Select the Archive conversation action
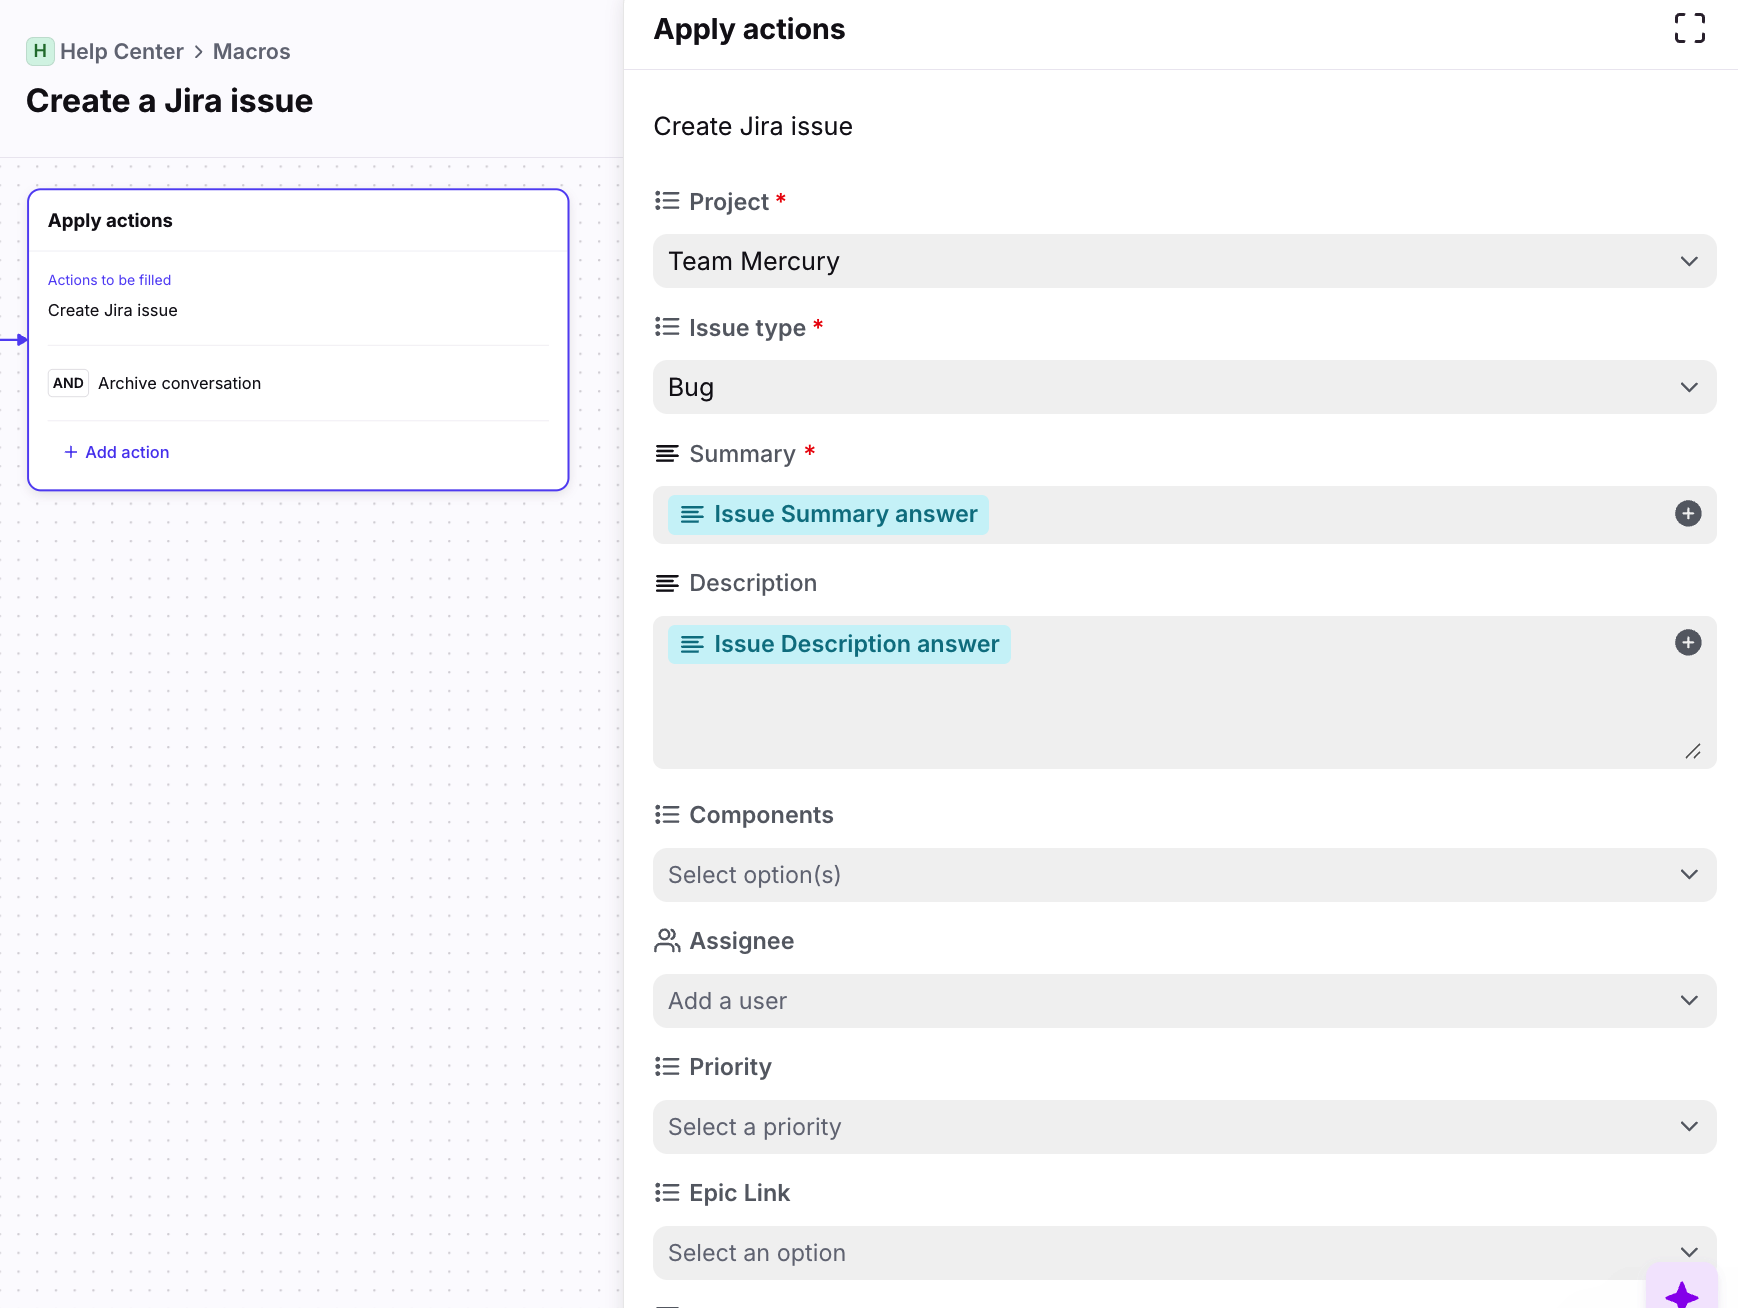Image resolution: width=1738 pixels, height=1308 pixels. tap(179, 384)
